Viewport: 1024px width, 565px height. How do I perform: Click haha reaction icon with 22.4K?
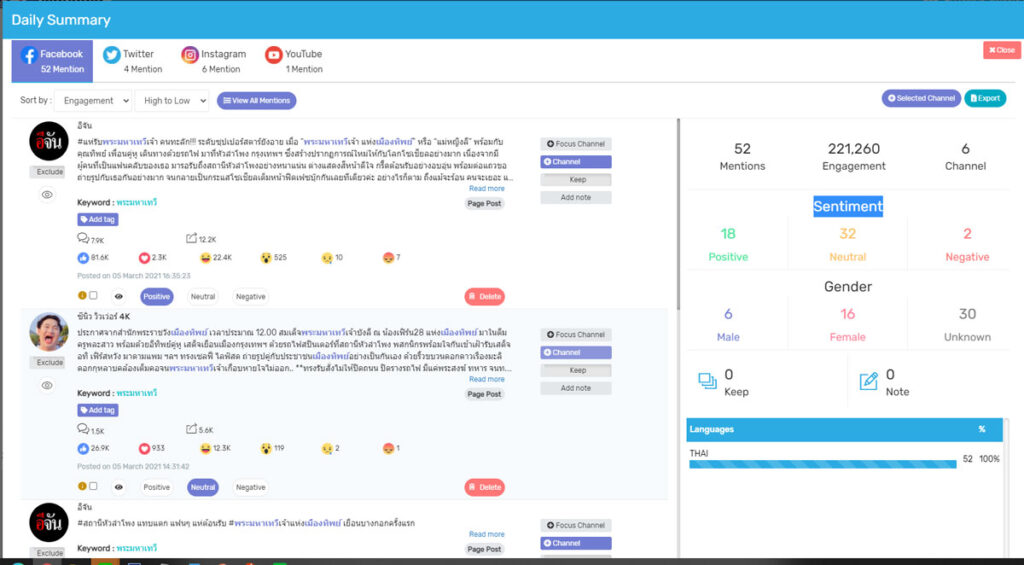pyautogui.click(x=206, y=258)
